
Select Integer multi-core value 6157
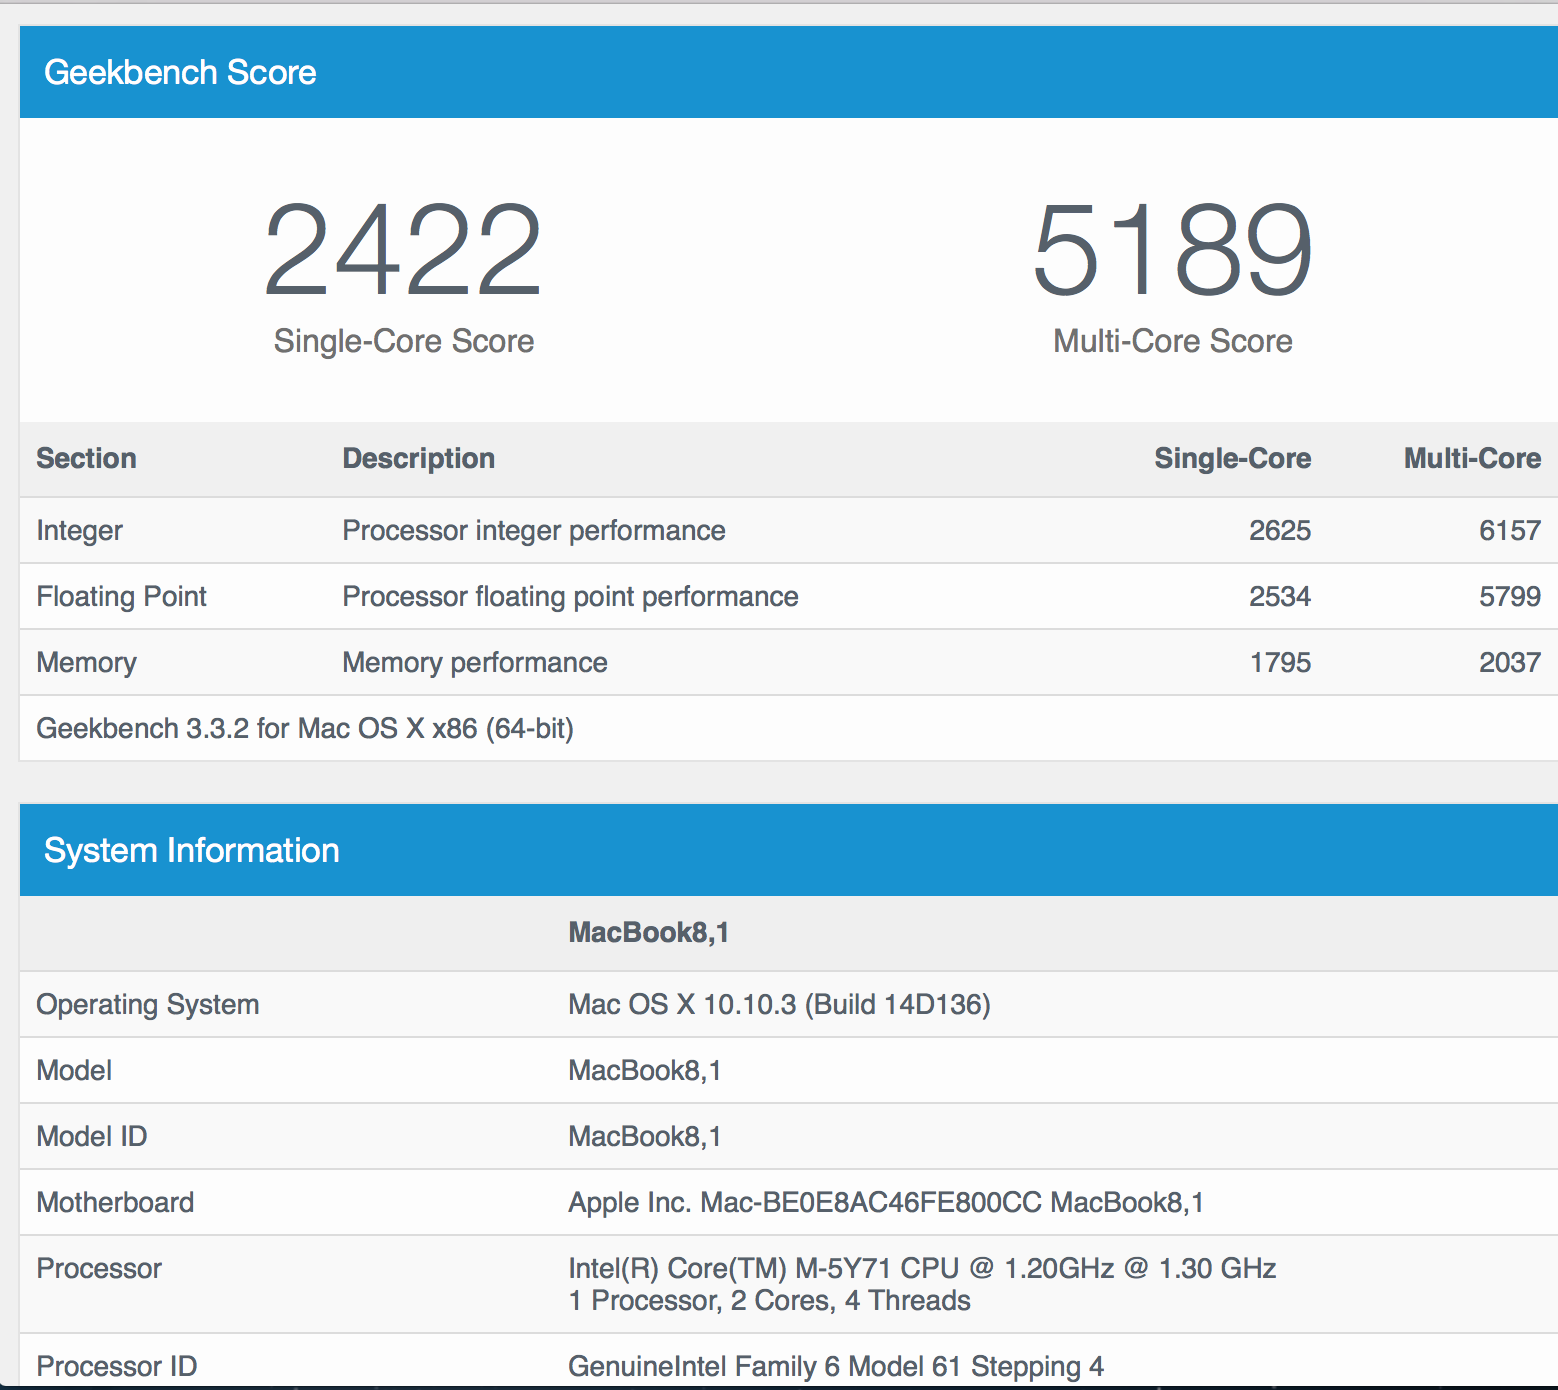click(x=1510, y=531)
